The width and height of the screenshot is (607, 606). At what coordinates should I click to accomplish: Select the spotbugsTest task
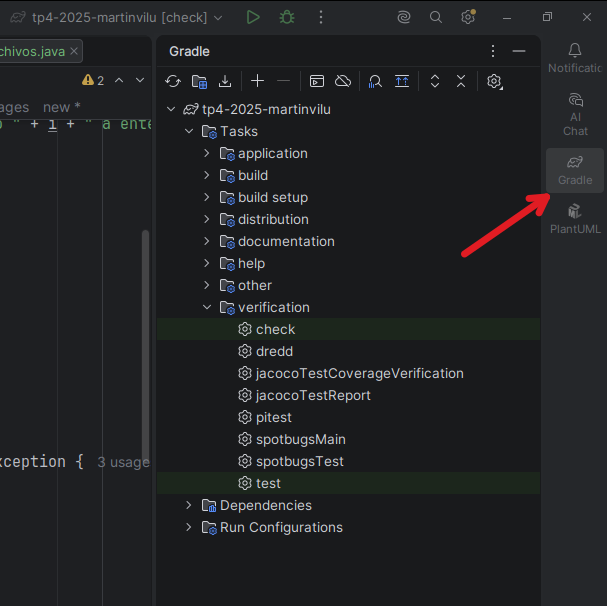(x=348, y=461)
